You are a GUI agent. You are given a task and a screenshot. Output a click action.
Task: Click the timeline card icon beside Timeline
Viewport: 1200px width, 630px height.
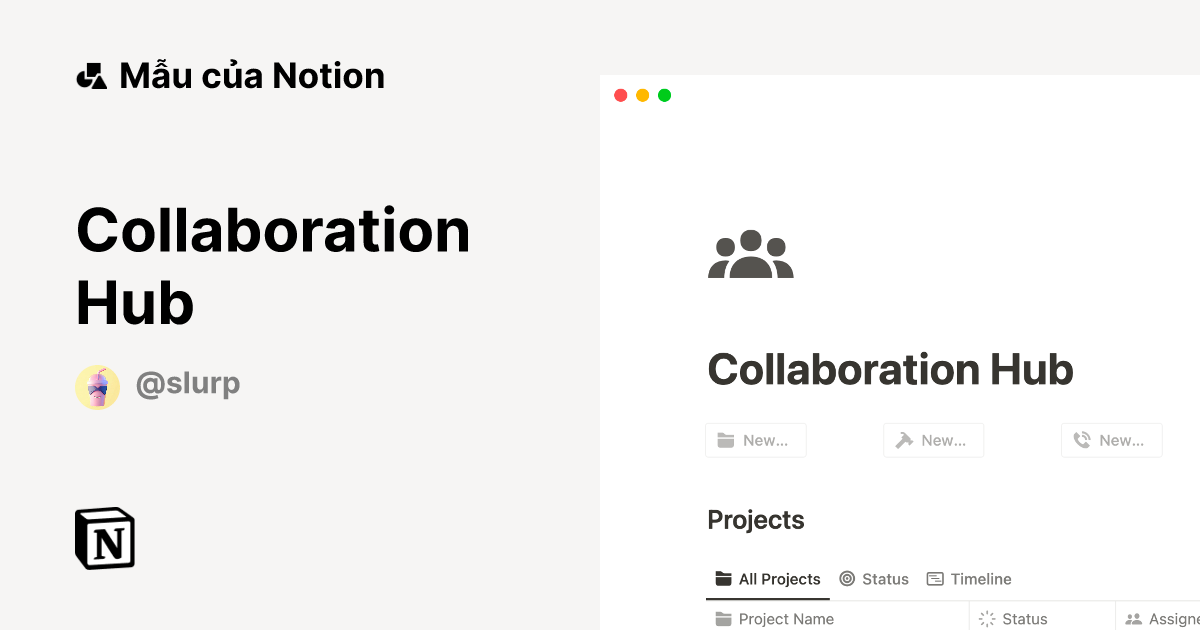[x=936, y=578]
